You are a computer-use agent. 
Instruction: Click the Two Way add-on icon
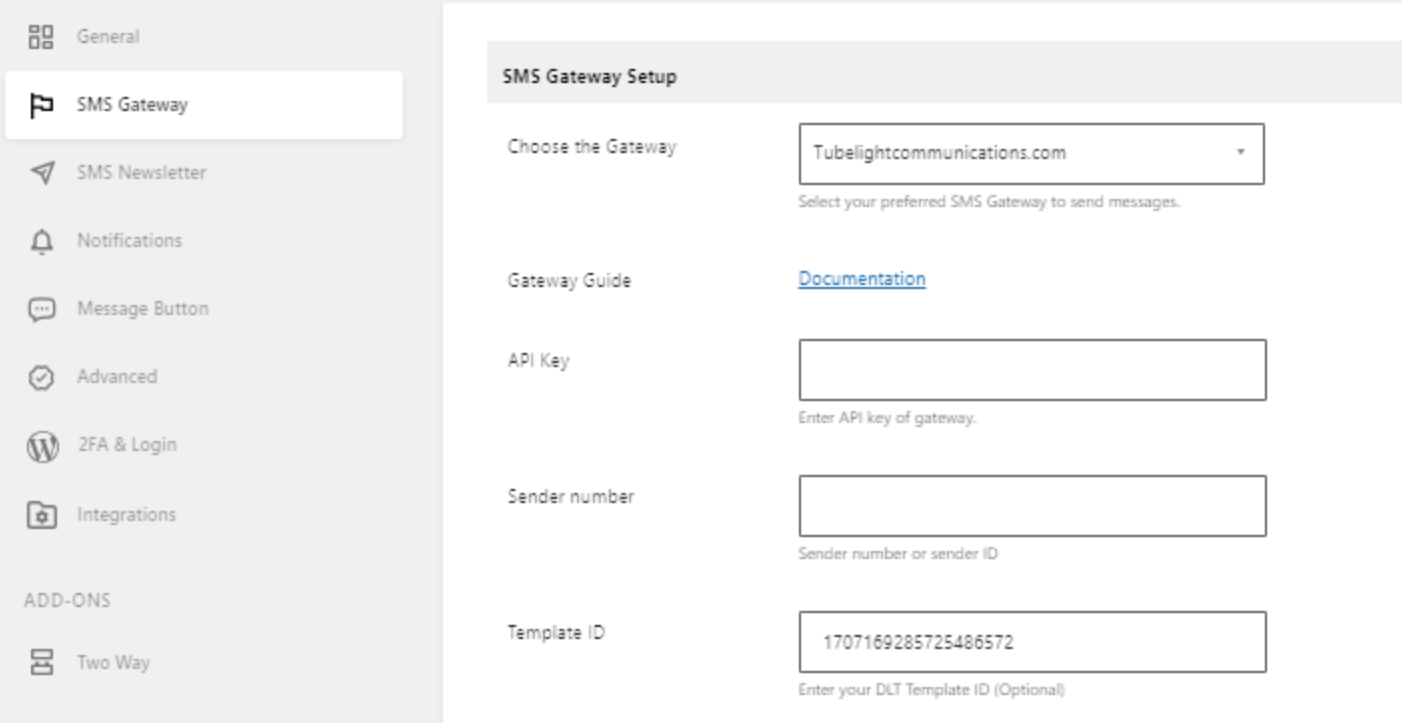click(x=41, y=662)
